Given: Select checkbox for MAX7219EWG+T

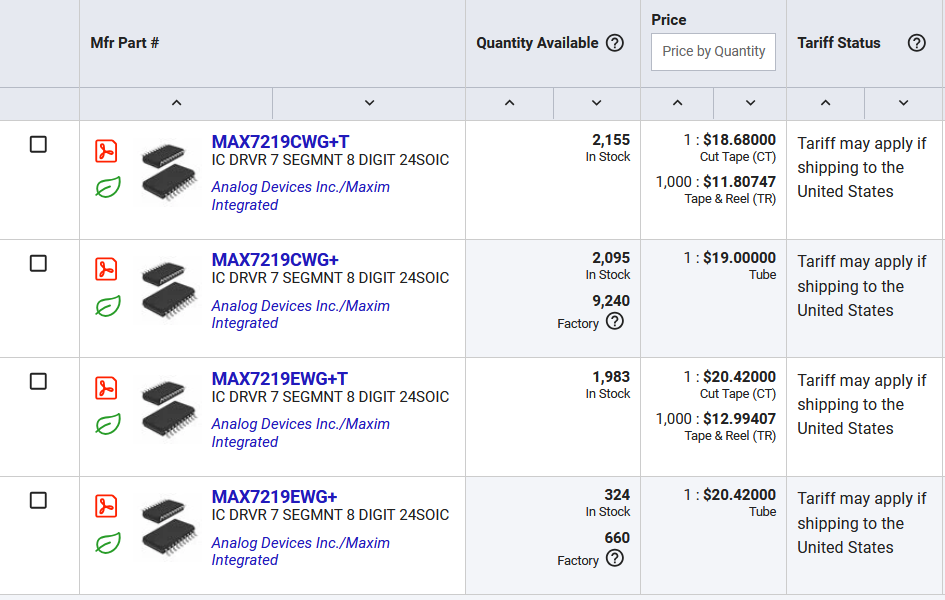Looking at the screenshot, I should 38,381.
